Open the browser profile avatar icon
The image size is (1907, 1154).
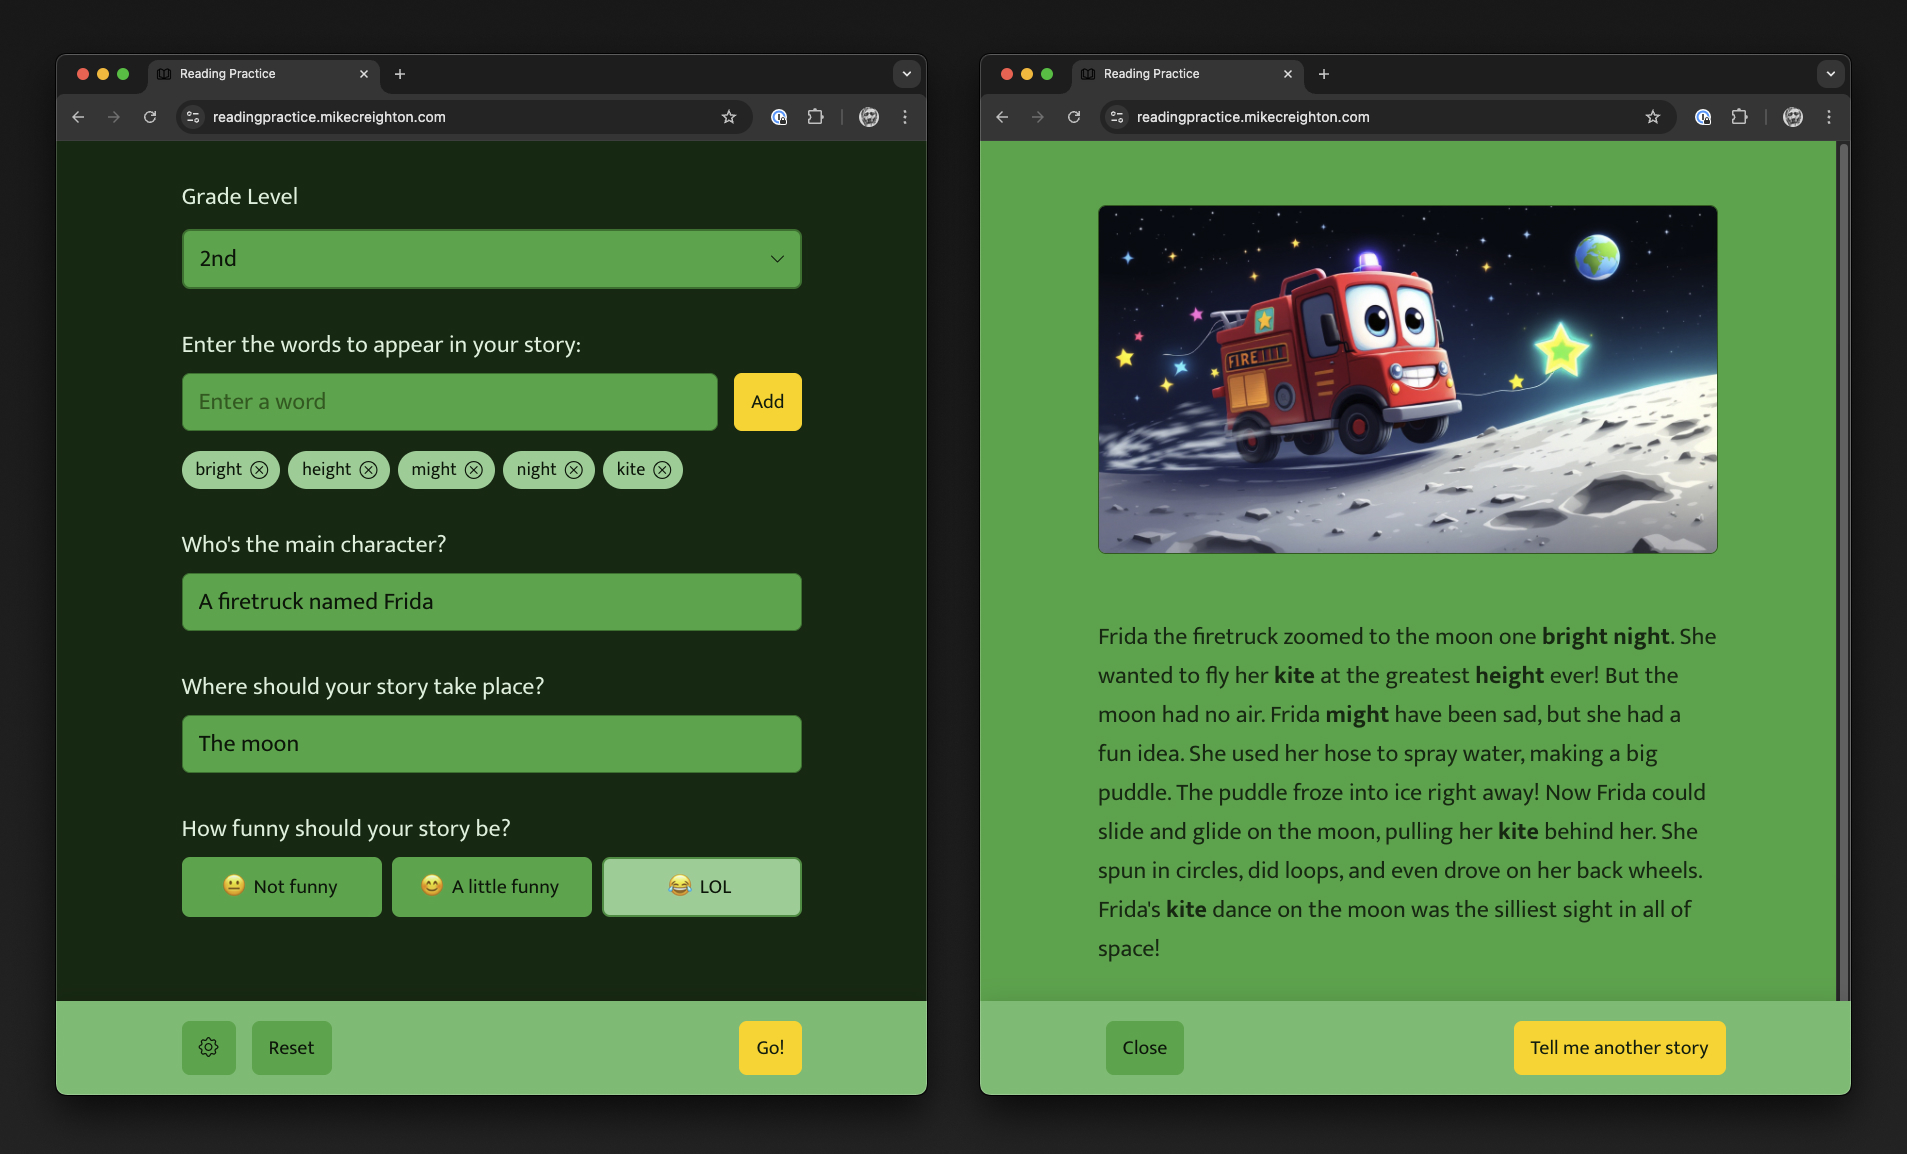click(868, 117)
